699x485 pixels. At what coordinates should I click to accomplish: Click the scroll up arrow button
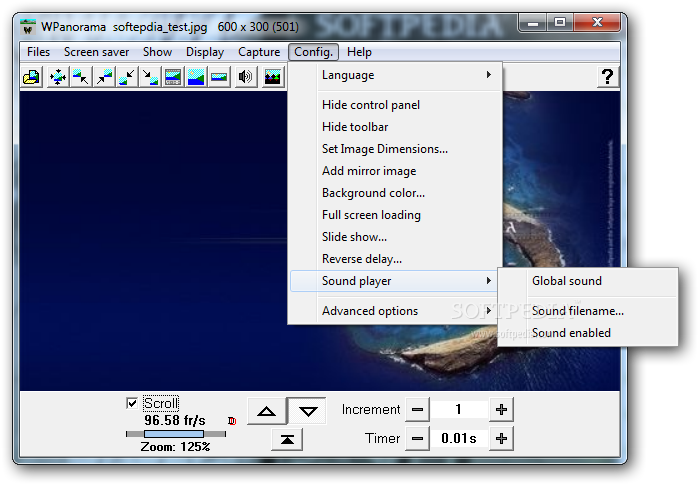pyautogui.click(x=267, y=411)
